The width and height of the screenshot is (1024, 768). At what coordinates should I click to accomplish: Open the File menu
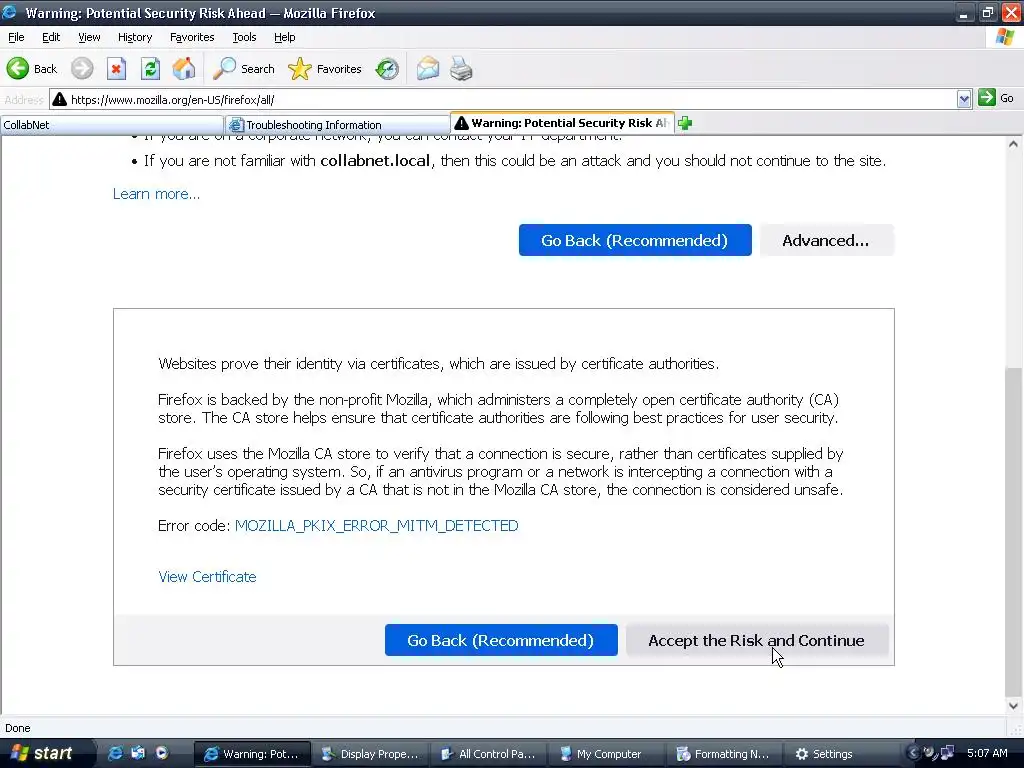[16, 37]
